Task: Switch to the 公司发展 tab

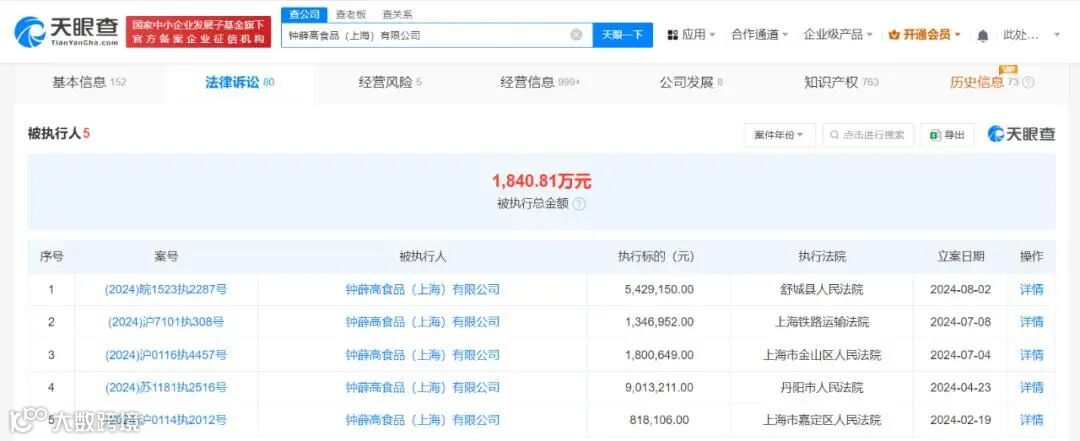Action: [691, 83]
